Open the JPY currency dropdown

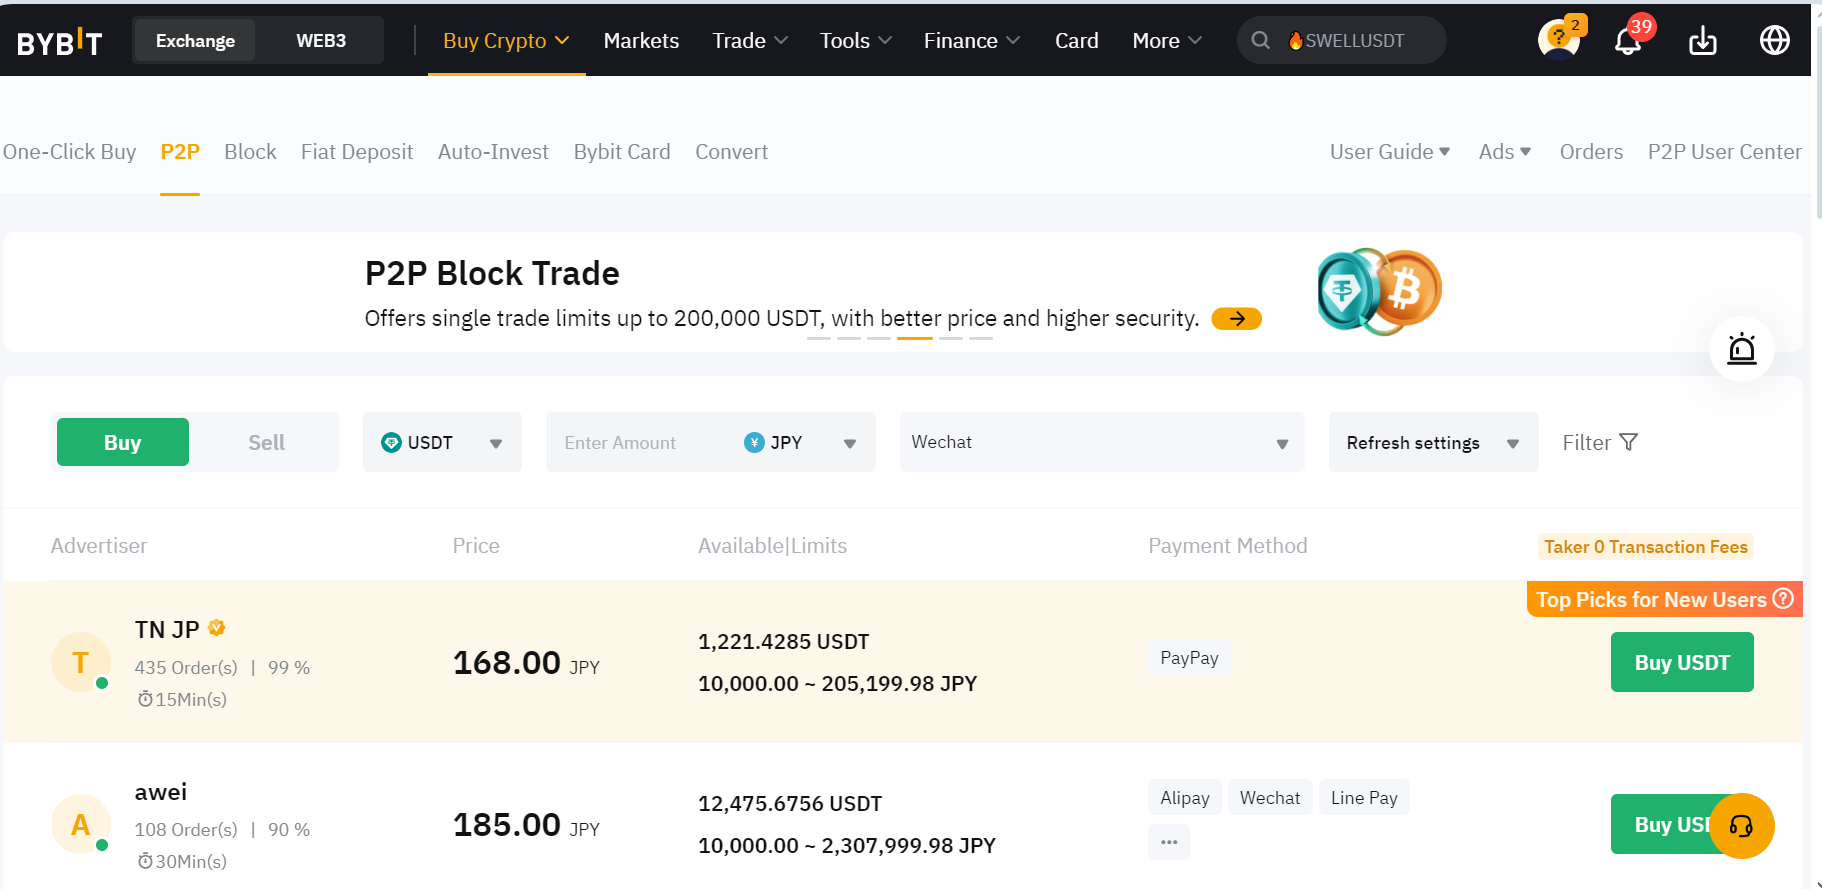coord(800,442)
